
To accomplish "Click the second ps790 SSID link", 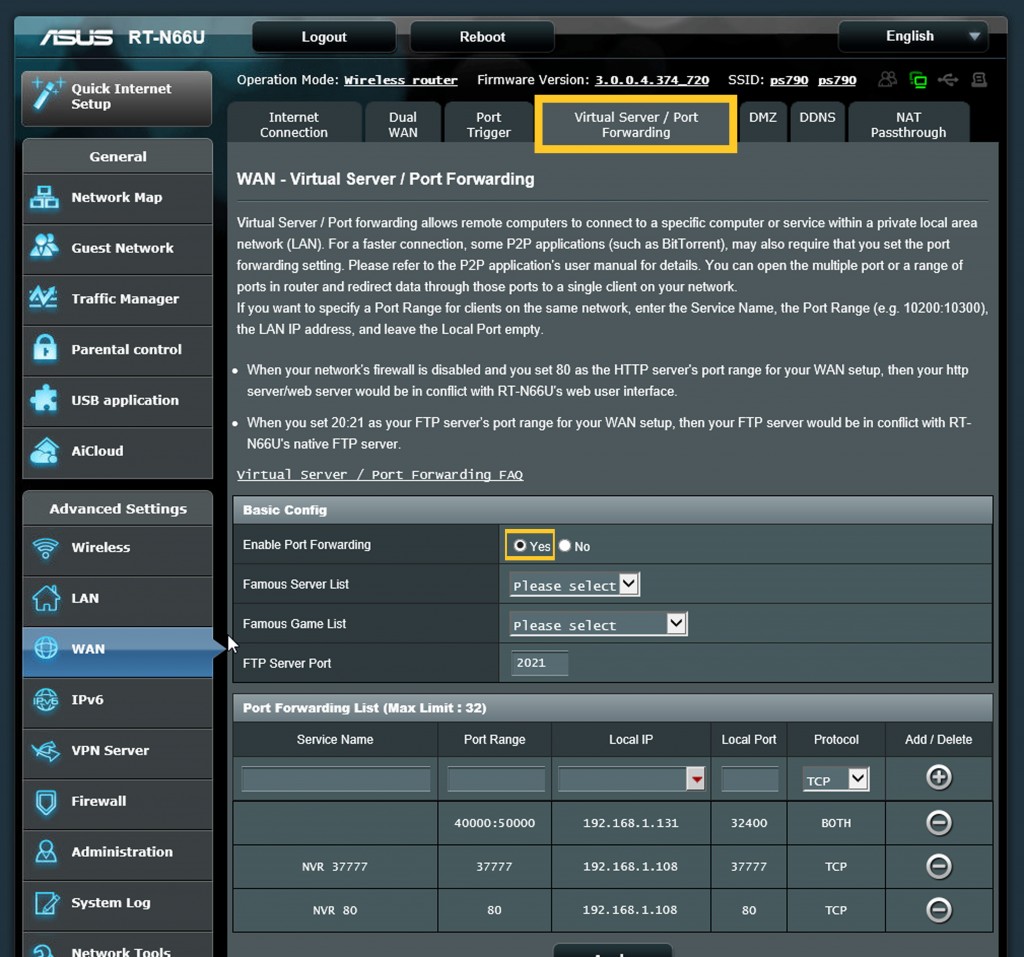I will coord(837,80).
